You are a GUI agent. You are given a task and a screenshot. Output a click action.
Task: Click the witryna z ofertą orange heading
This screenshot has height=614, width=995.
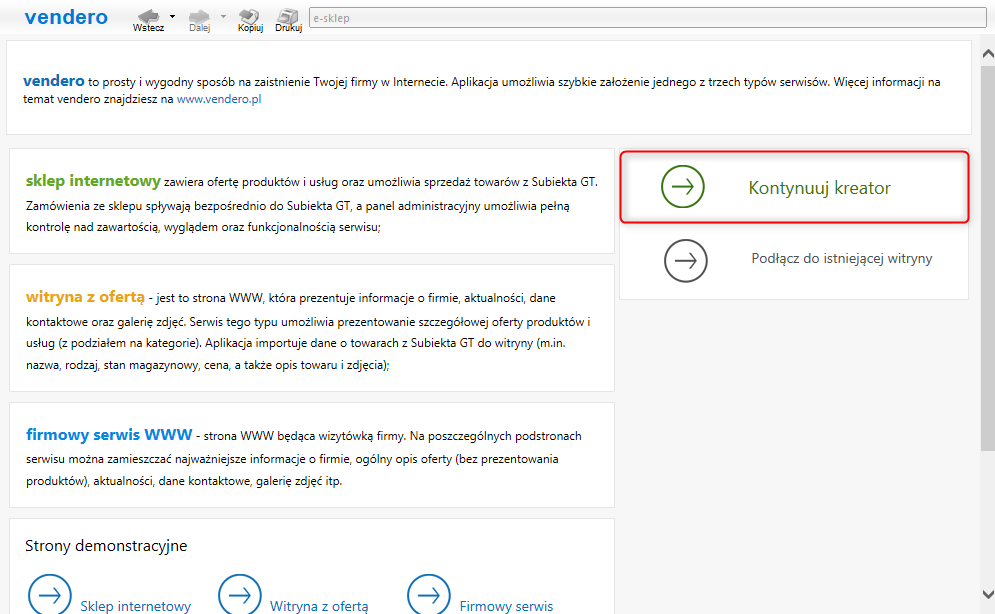coord(85,297)
